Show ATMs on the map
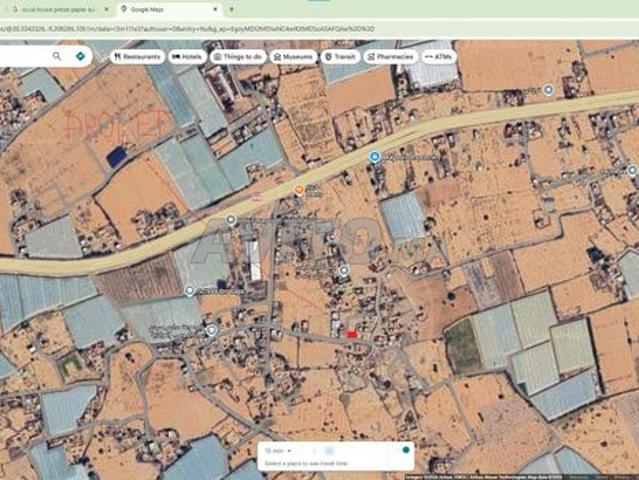Screen dimensions: 639x480 [x=440, y=58]
